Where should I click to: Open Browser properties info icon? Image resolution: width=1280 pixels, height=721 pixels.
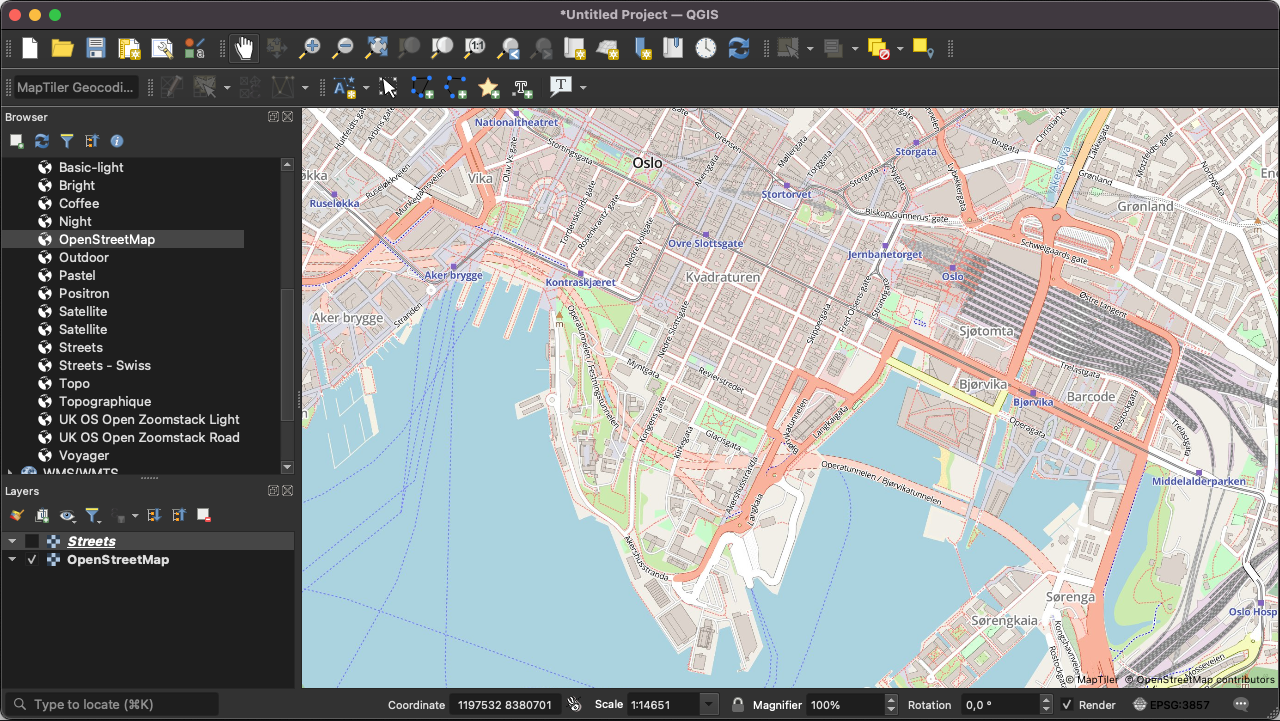(x=117, y=142)
